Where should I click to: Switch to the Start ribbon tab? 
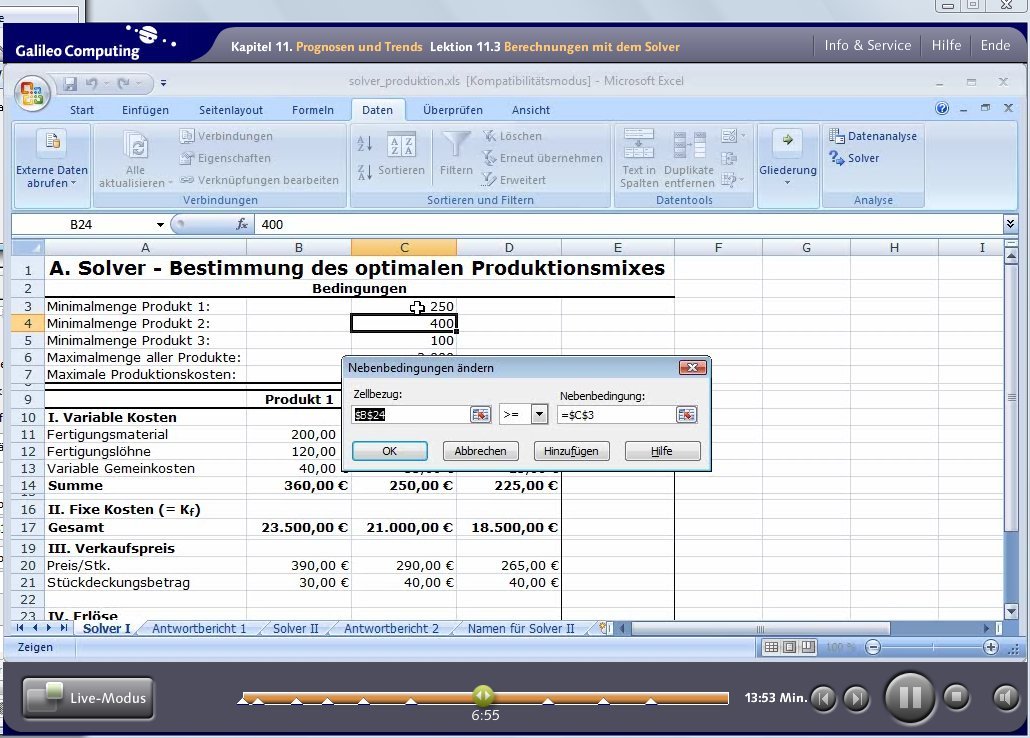82,110
